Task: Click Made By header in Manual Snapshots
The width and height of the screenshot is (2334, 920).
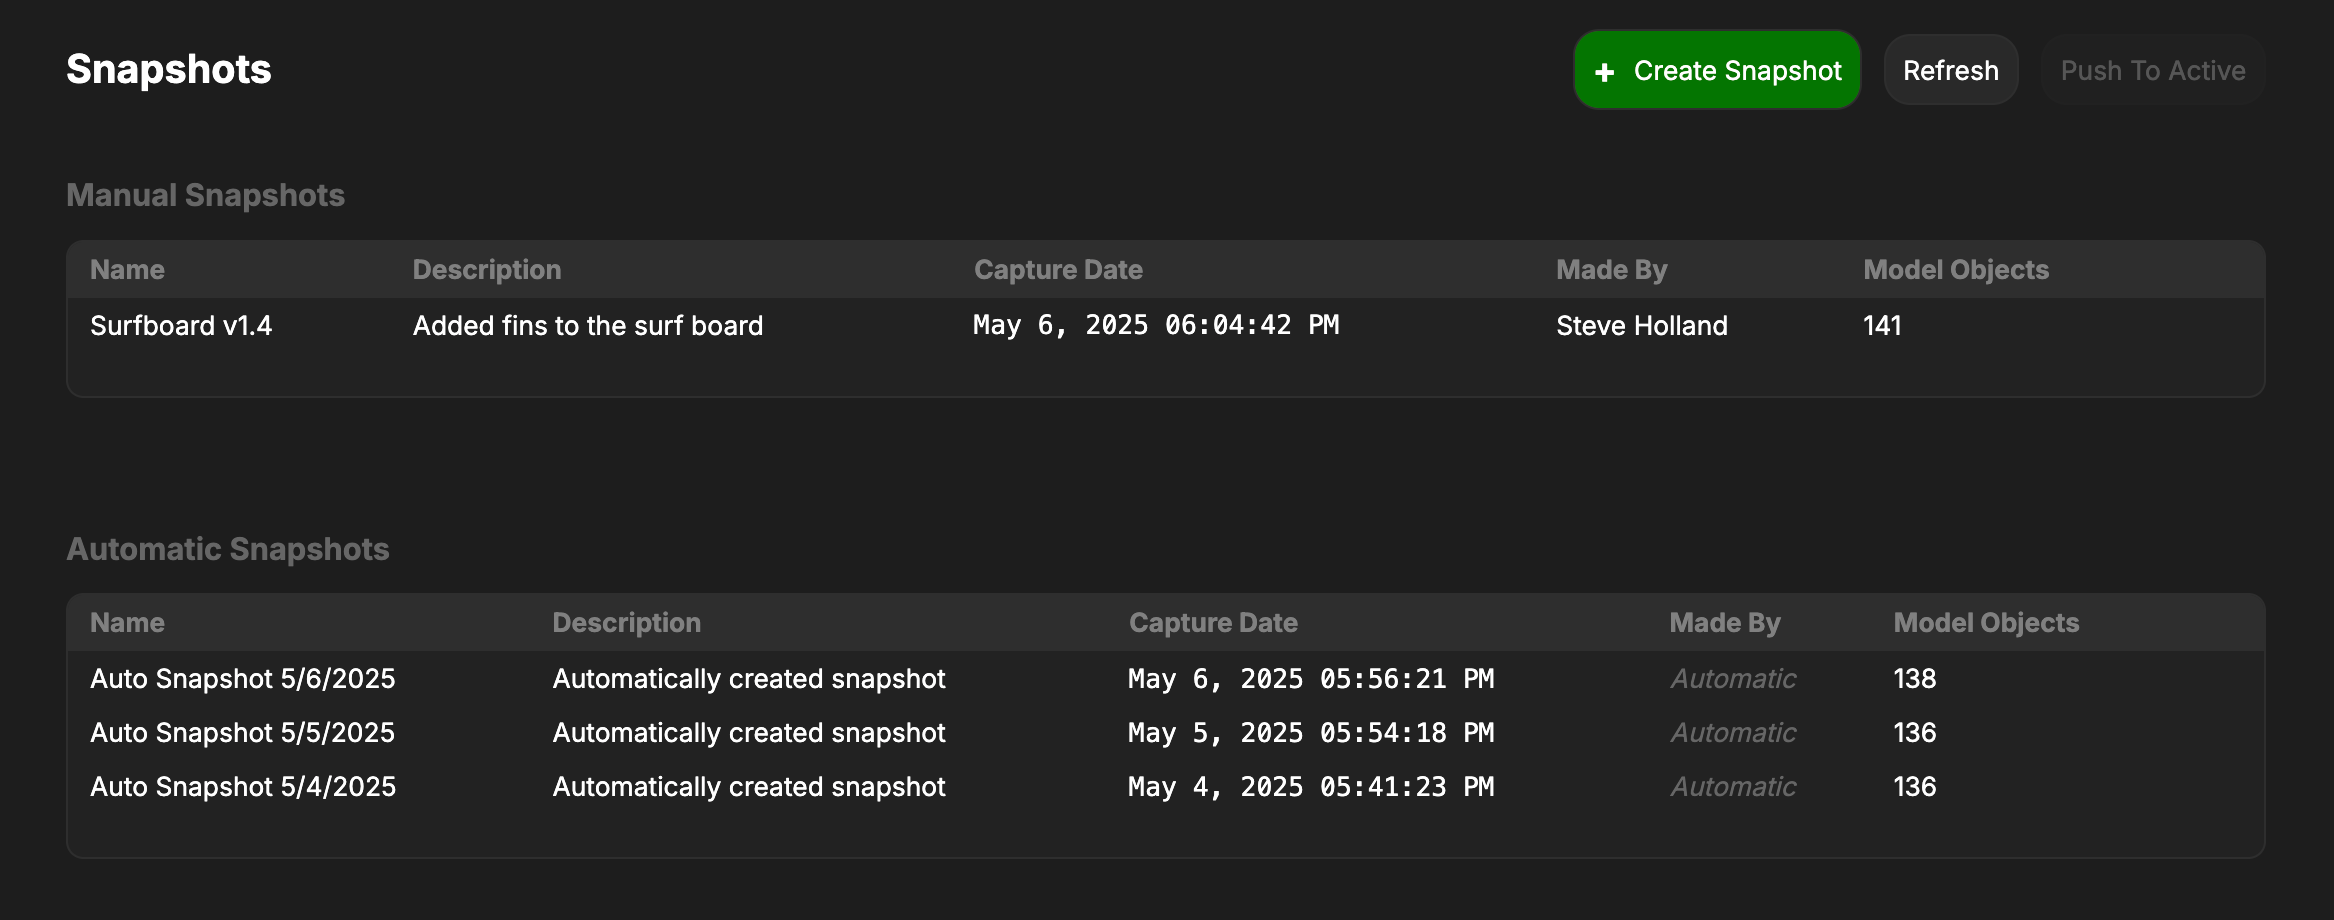Action: click(x=1612, y=270)
